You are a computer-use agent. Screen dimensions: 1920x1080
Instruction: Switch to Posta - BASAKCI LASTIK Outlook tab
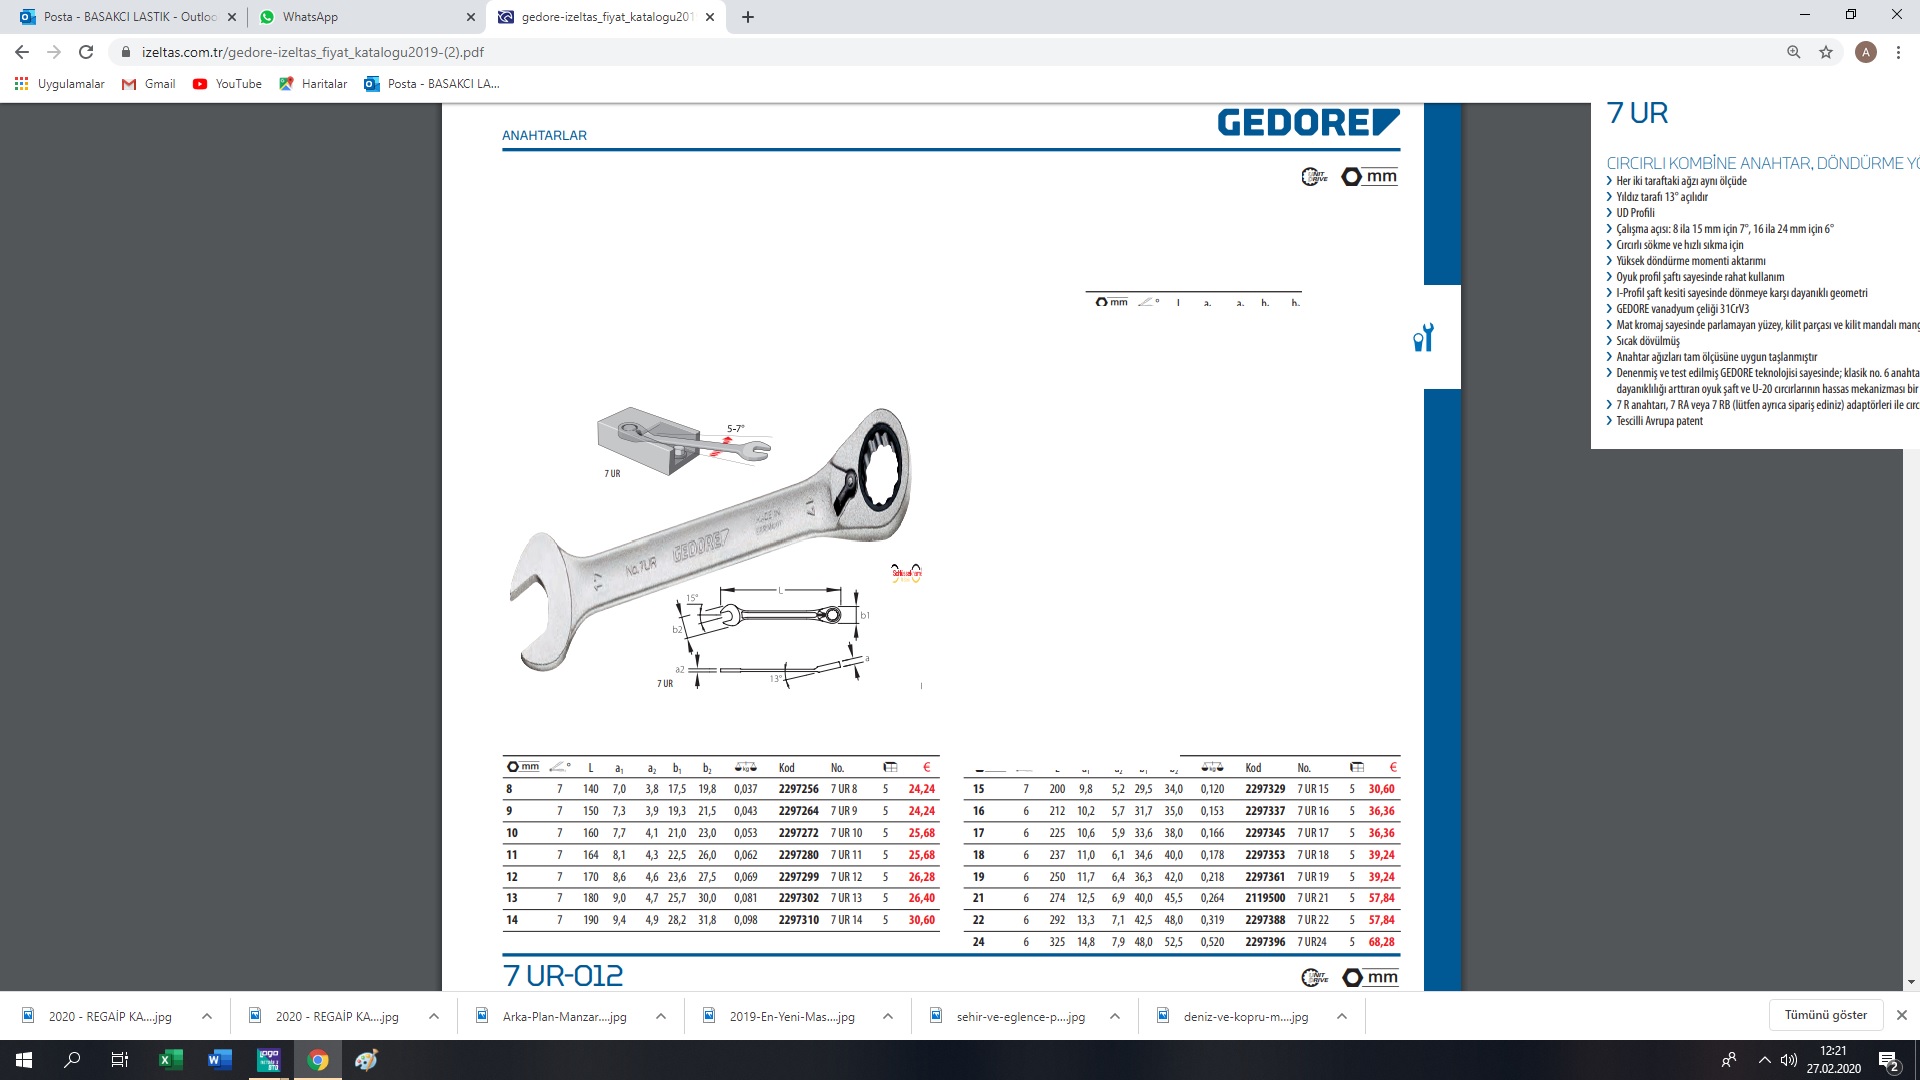[125, 17]
